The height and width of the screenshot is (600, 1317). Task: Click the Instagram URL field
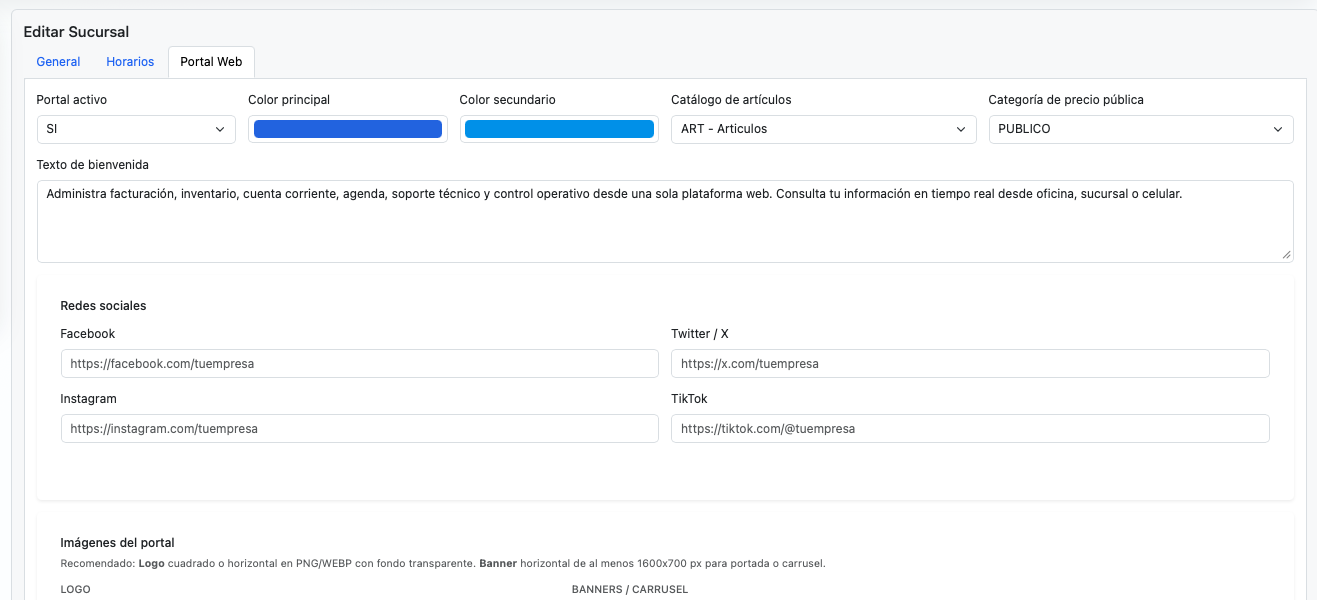[359, 428]
